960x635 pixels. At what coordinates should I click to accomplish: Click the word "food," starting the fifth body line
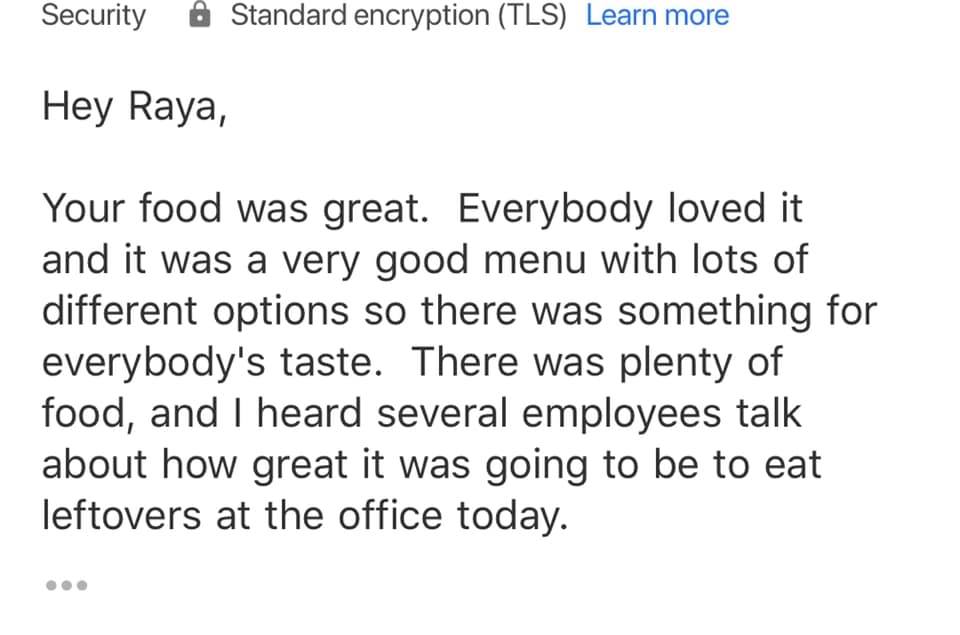tap(88, 413)
